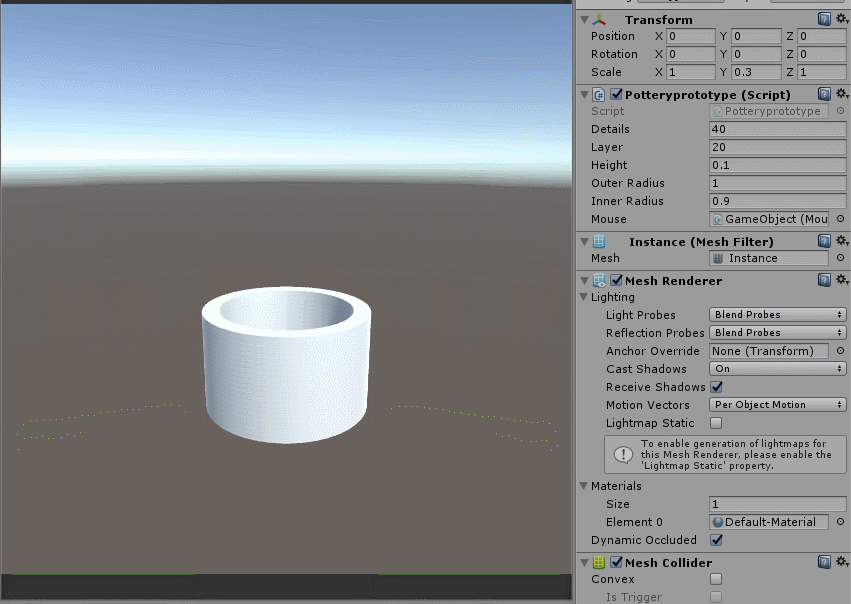Viewport: 851px width, 604px height.
Task: Open the Motion Vectors dropdown
Action: coord(777,405)
